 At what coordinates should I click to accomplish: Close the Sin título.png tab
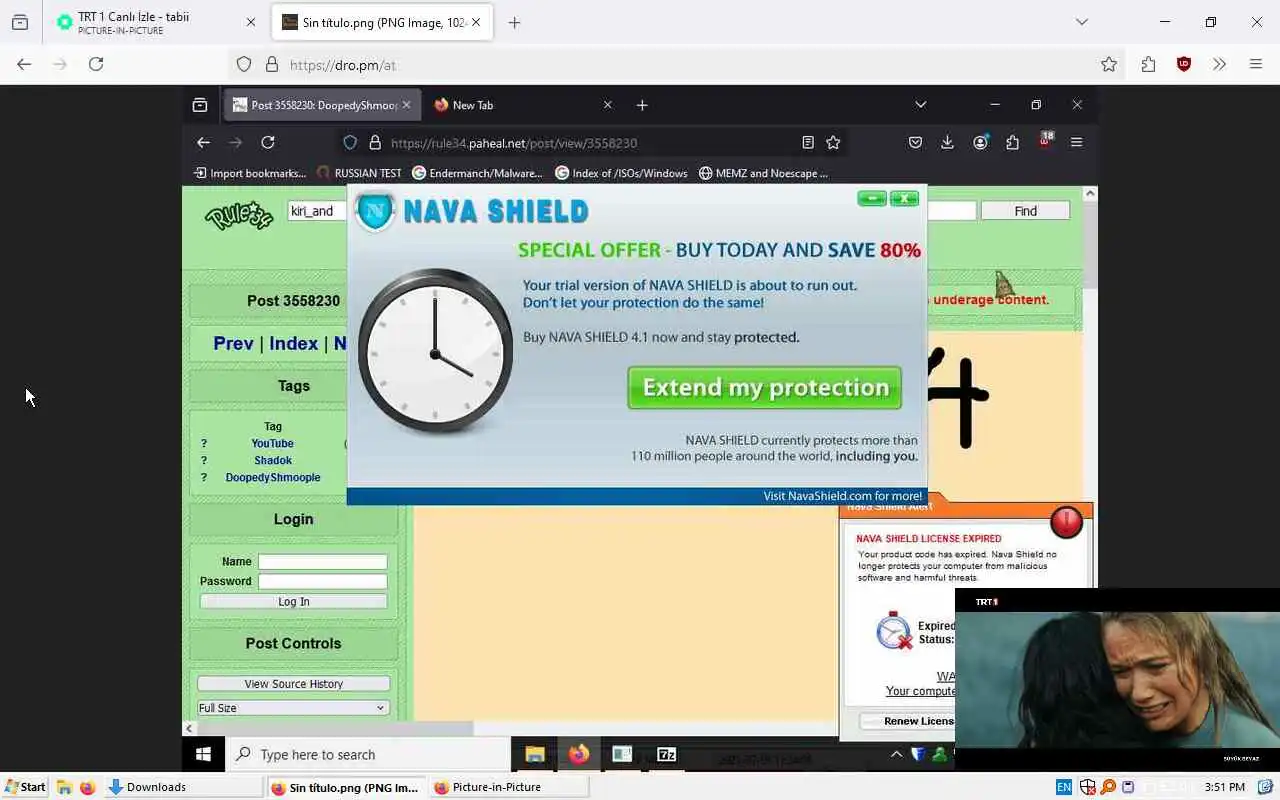pyautogui.click(x=476, y=22)
